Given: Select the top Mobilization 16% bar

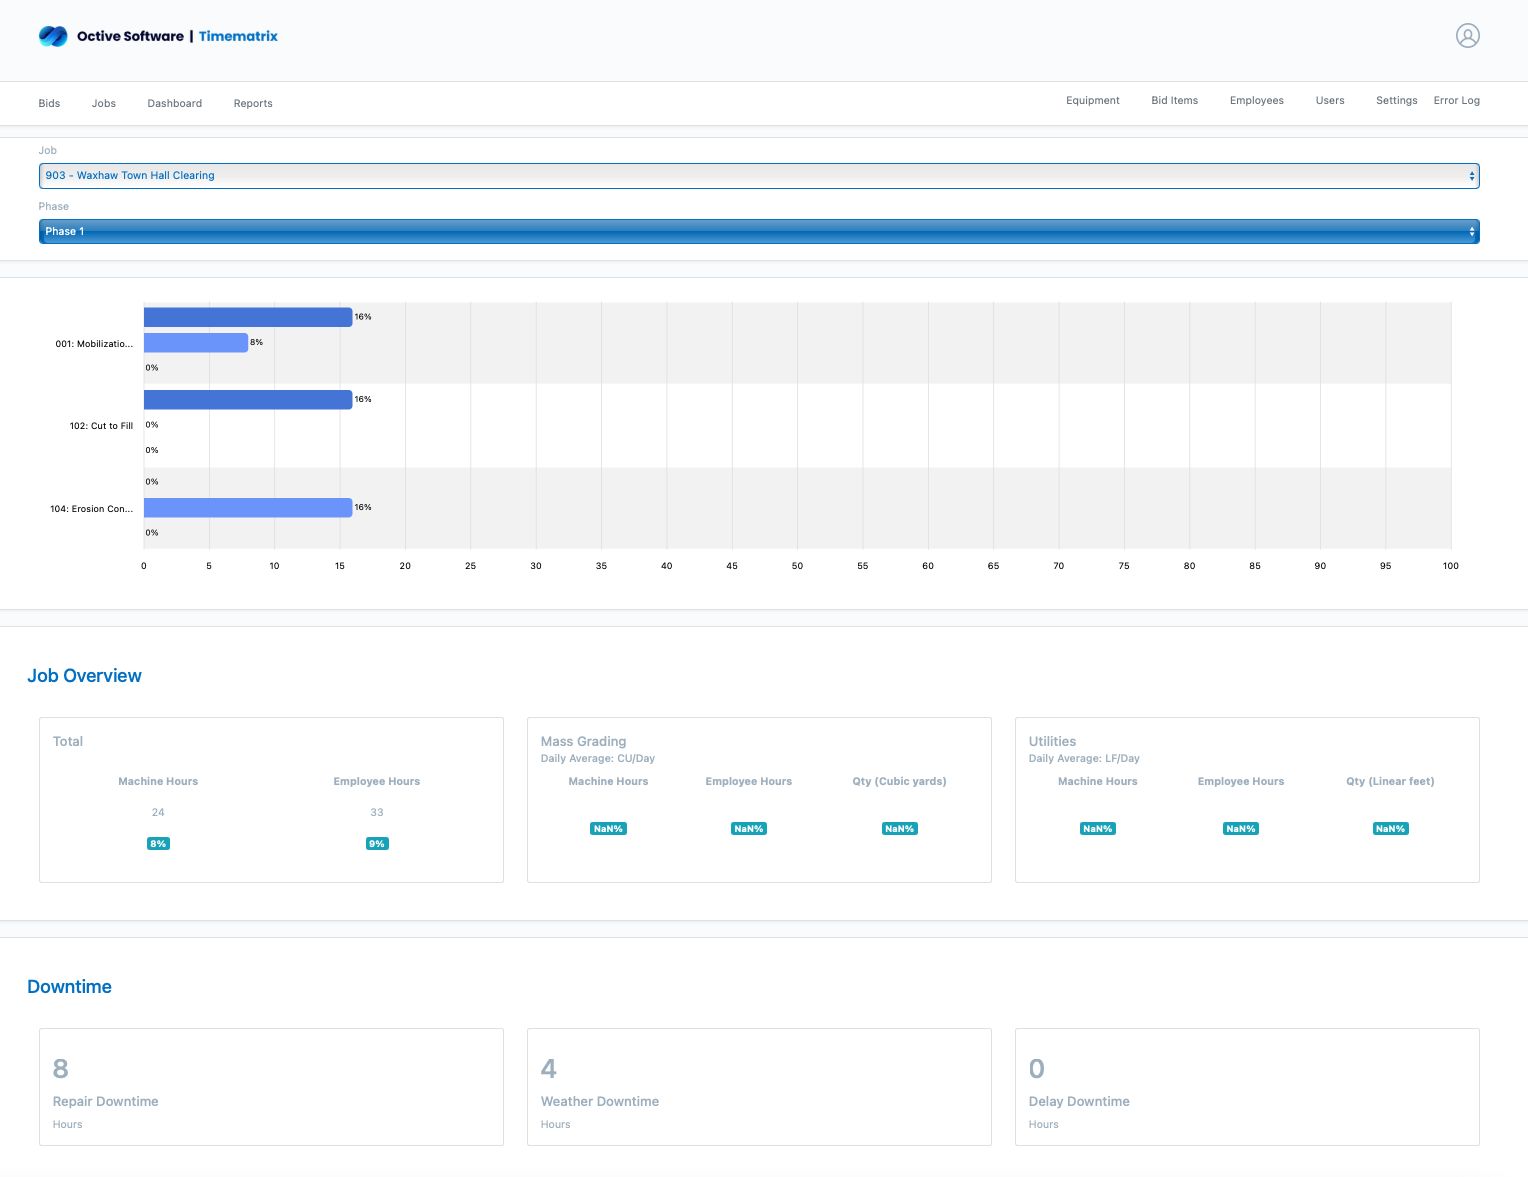Looking at the screenshot, I should pyautogui.click(x=247, y=317).
